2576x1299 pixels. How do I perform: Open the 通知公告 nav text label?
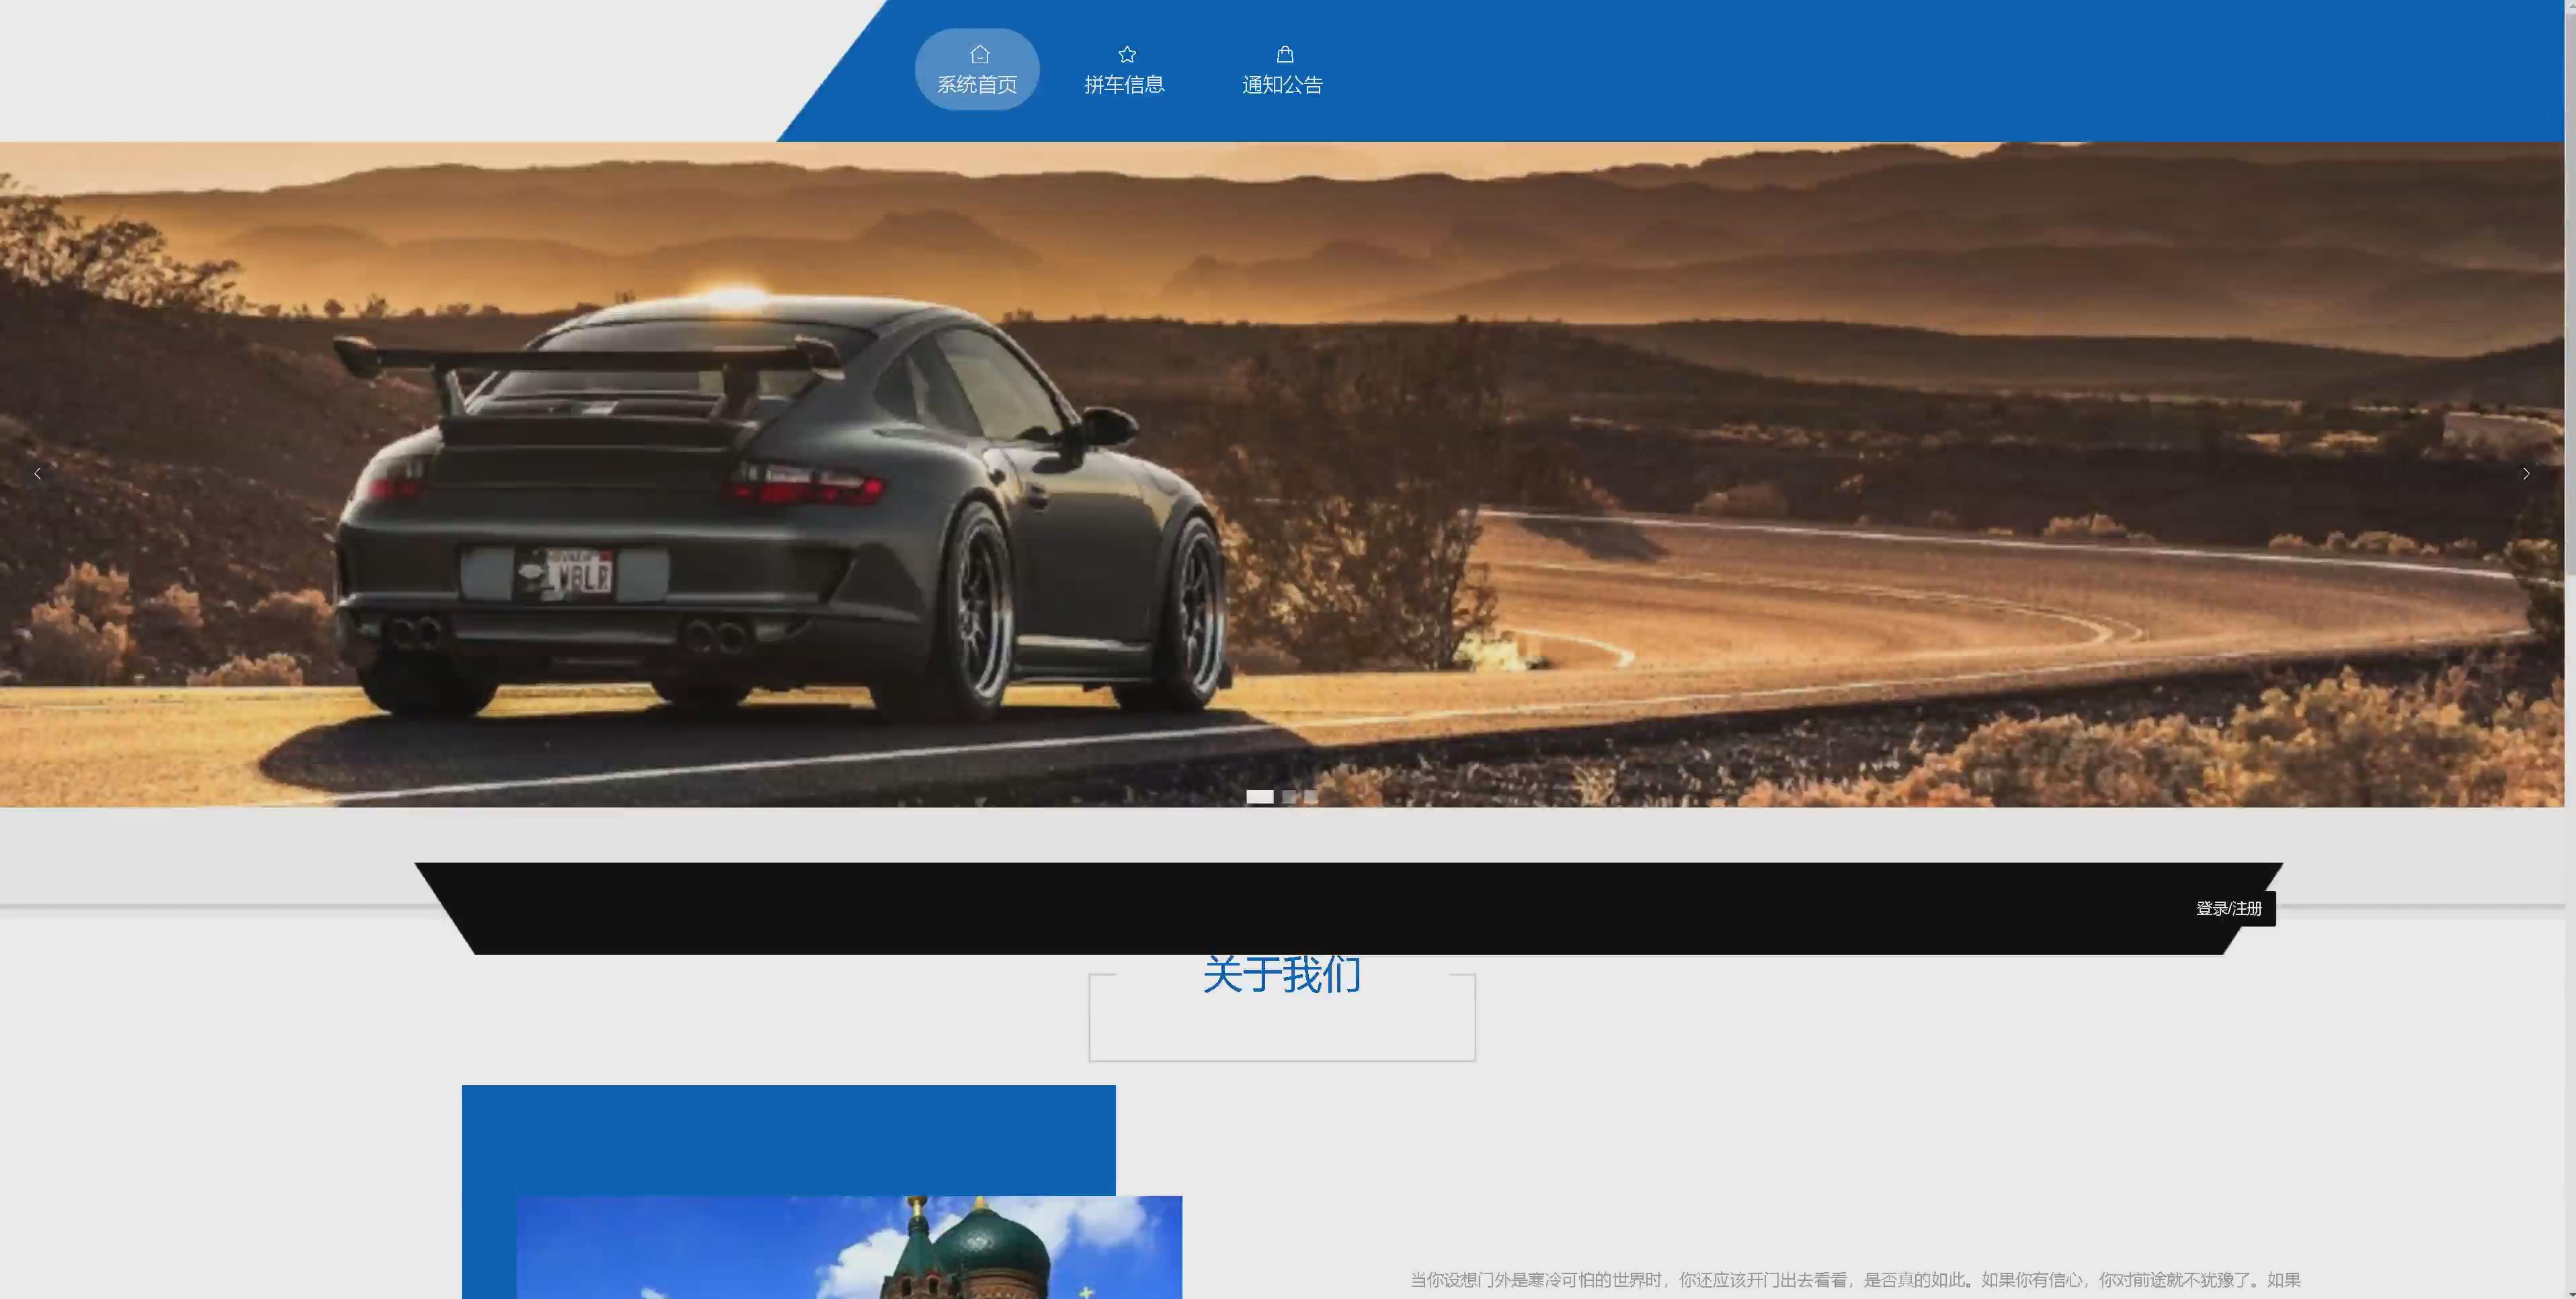(1282, 85)
